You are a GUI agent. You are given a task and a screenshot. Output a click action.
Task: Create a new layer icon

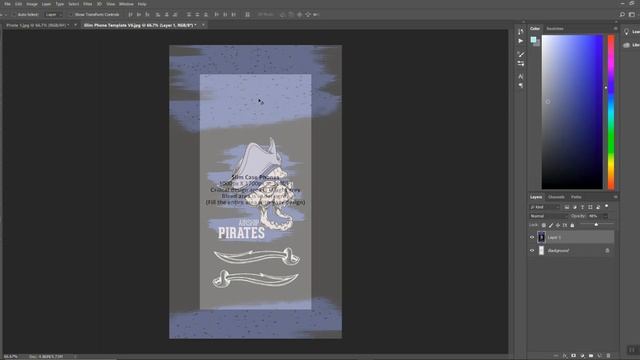point(600,356)
